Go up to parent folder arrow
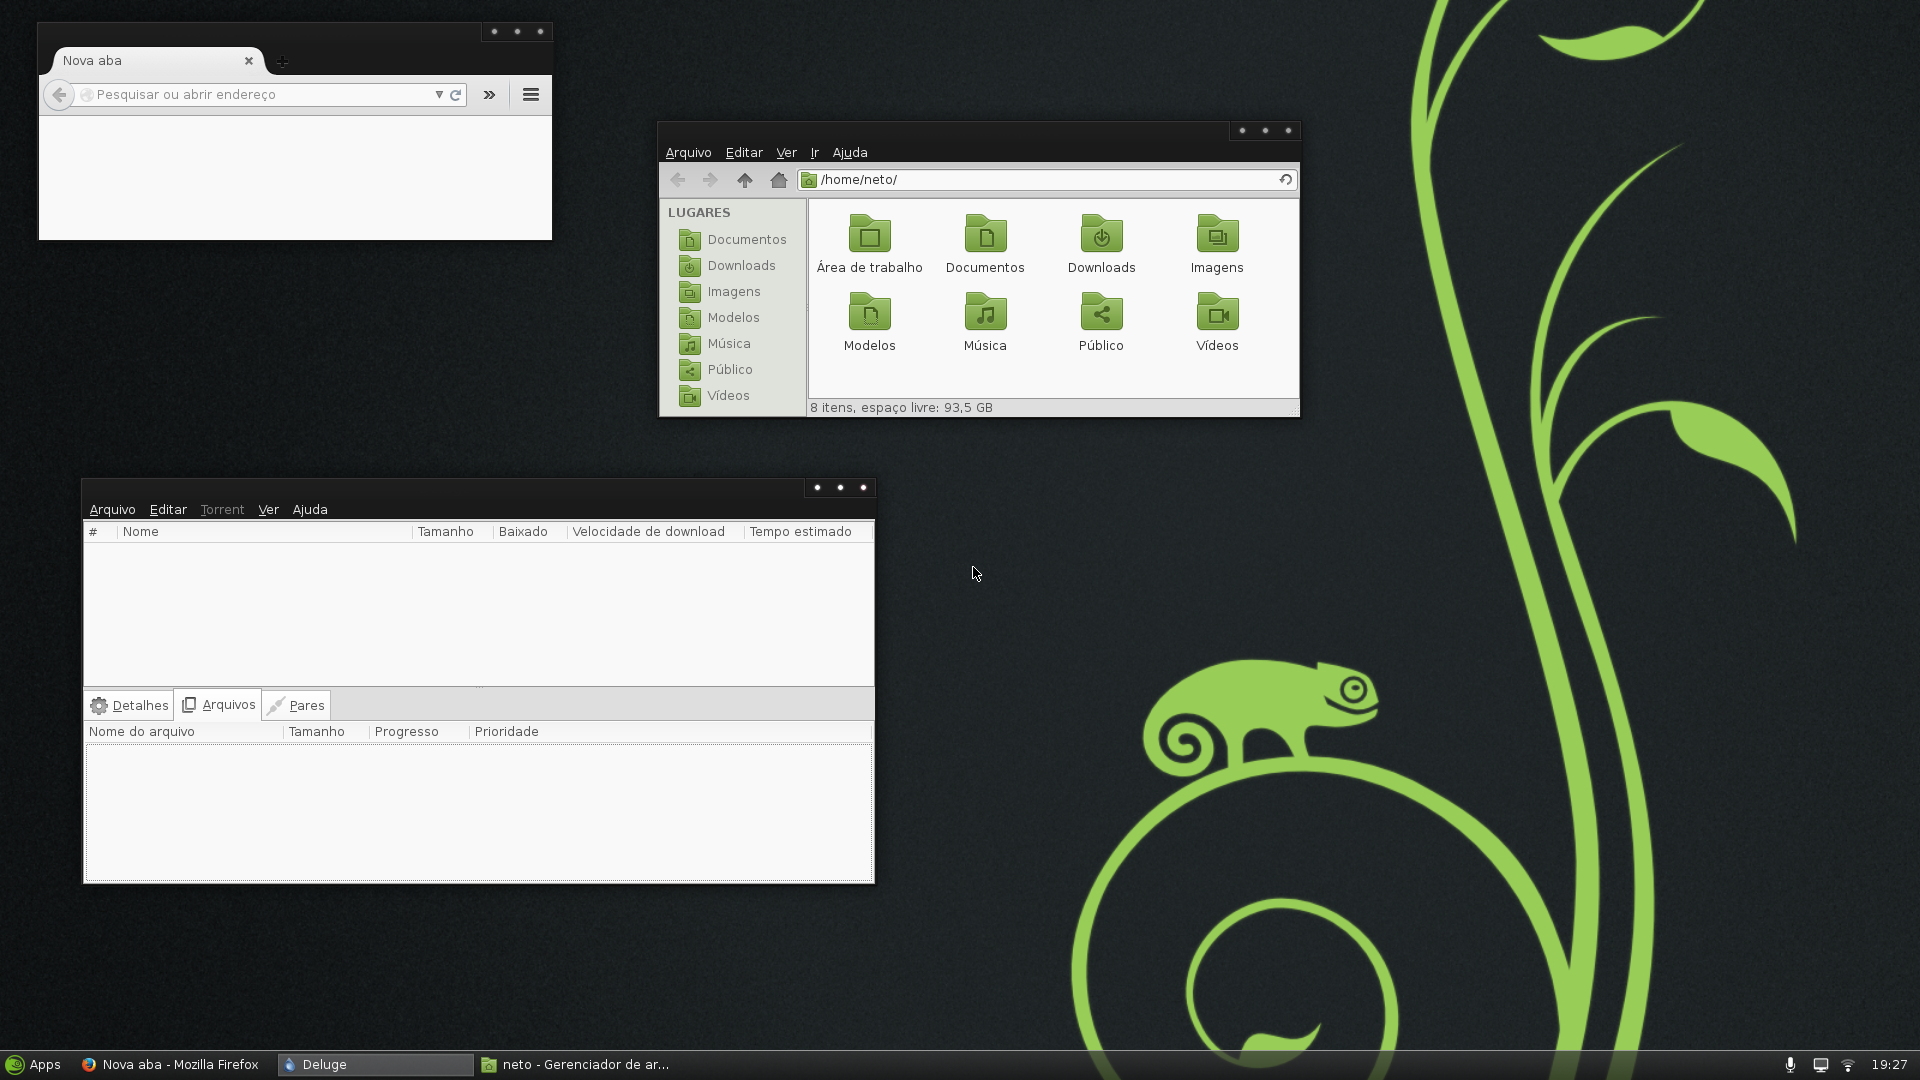The height and width of the screenshot is (1080, 1920). click(744, 180)
